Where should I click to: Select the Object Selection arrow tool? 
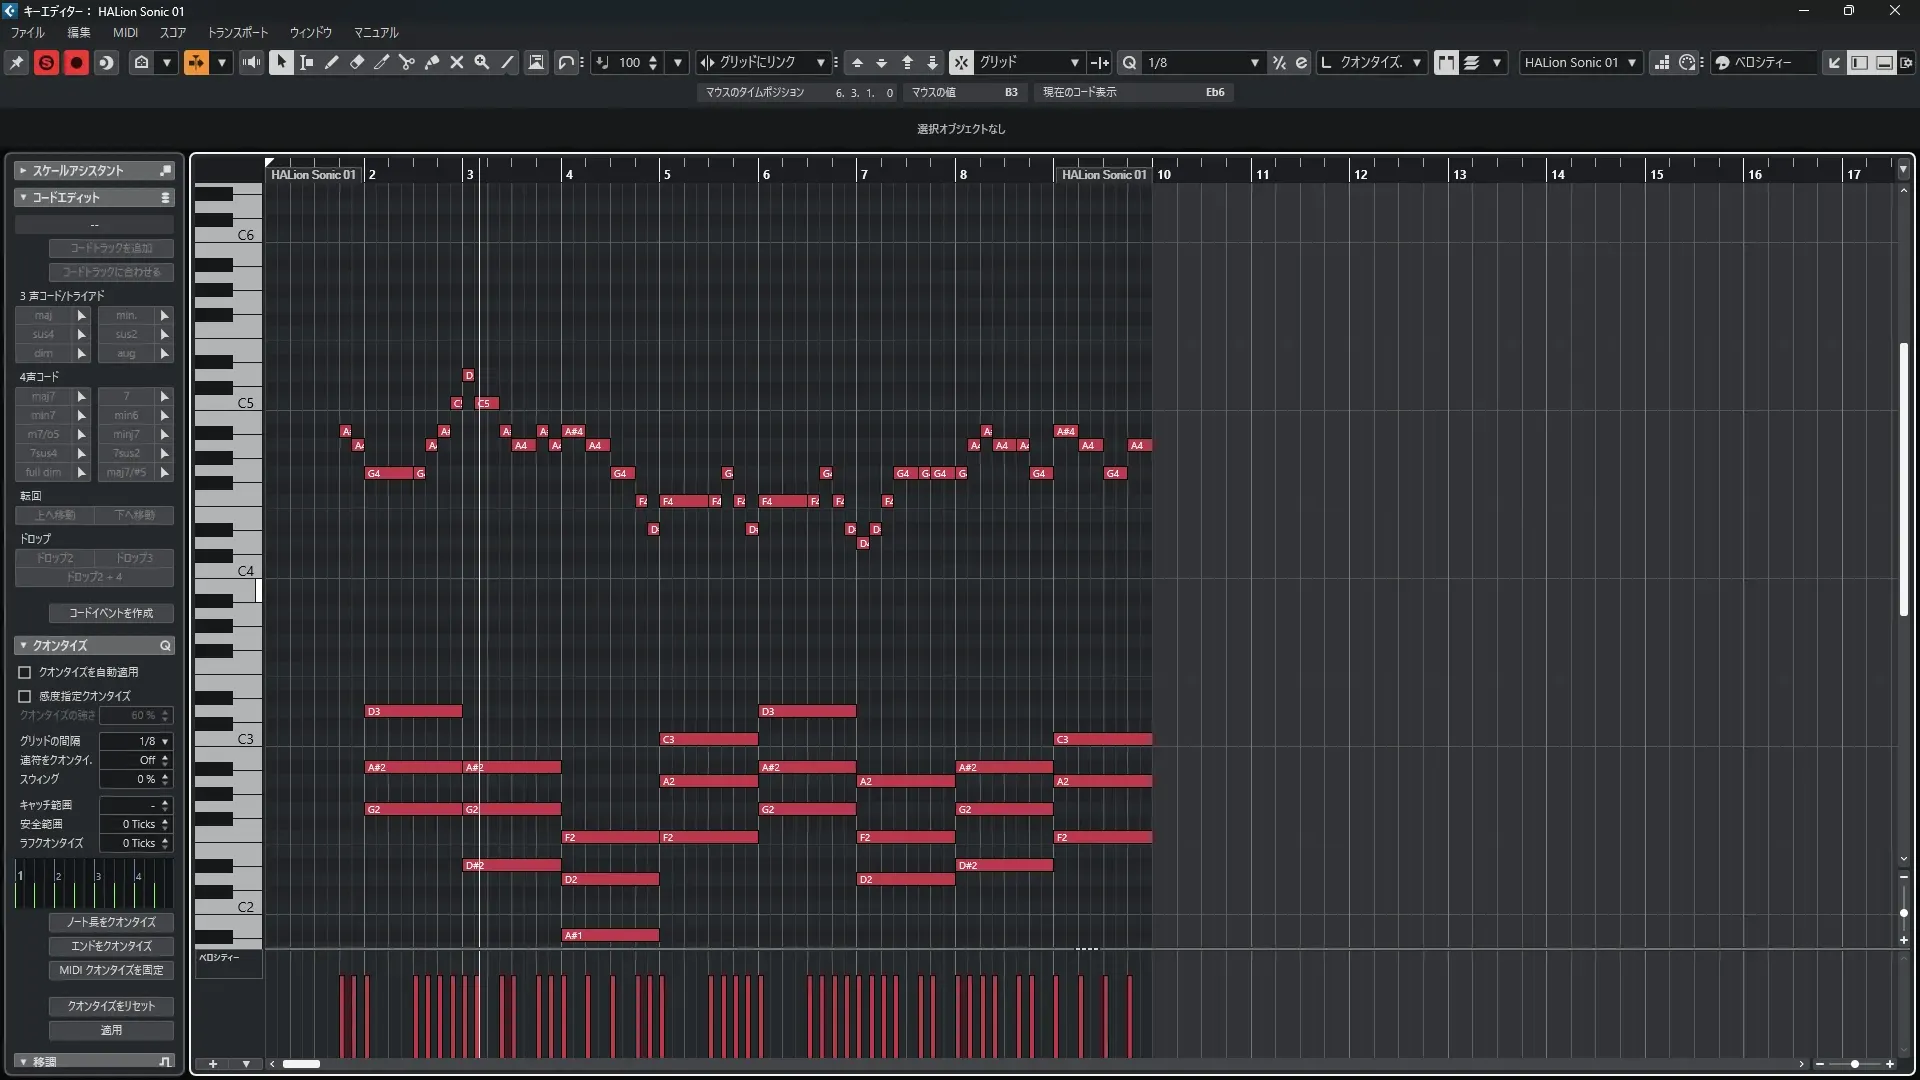281,62
